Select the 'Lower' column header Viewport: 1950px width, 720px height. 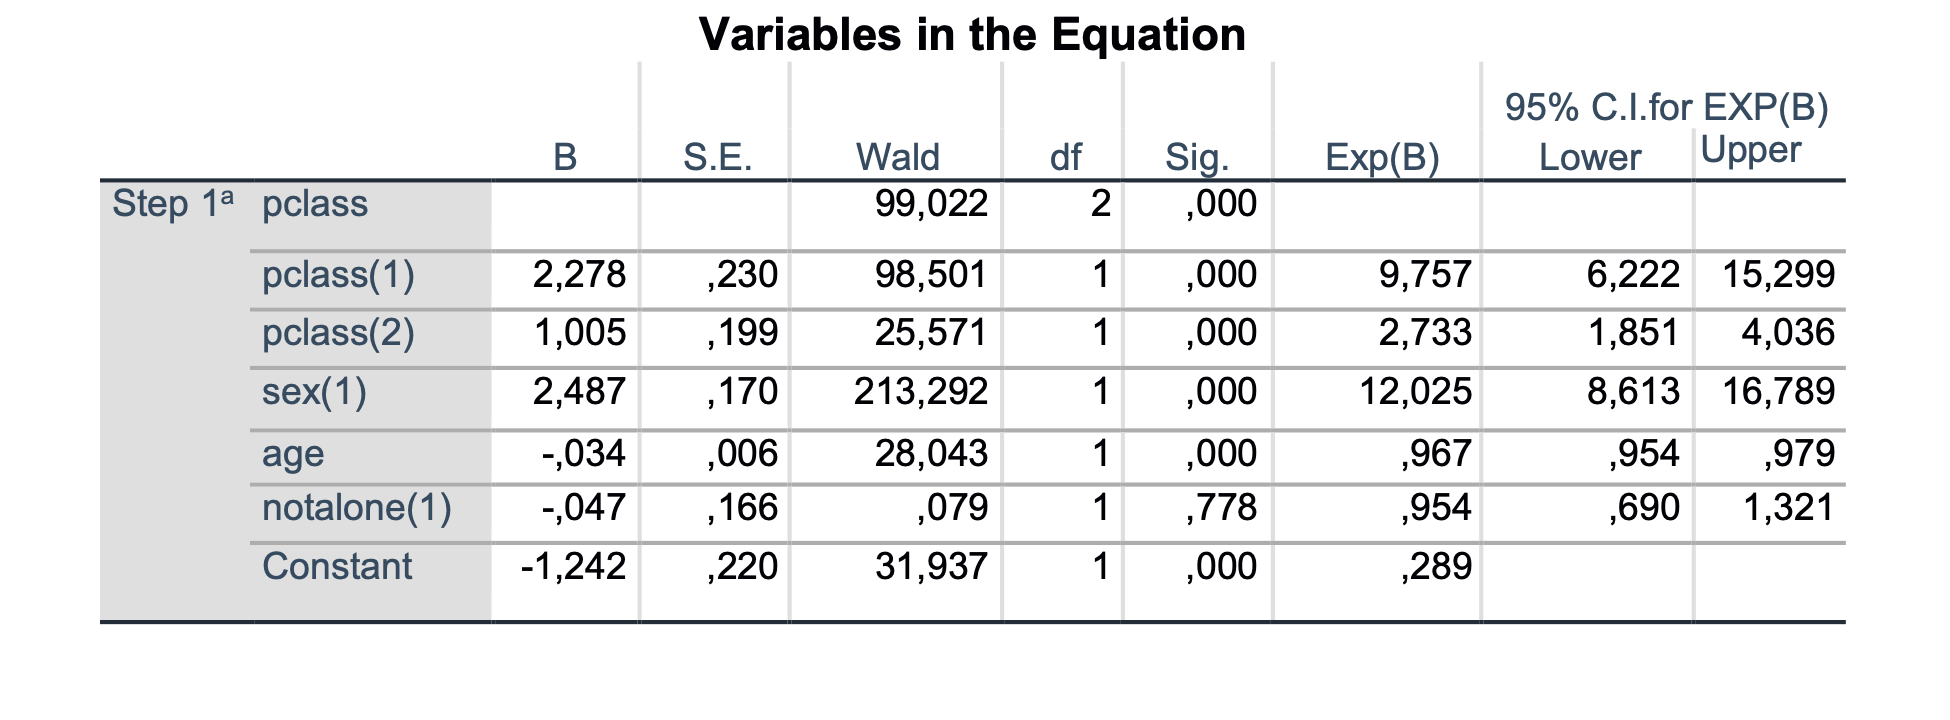point(1590,157)
